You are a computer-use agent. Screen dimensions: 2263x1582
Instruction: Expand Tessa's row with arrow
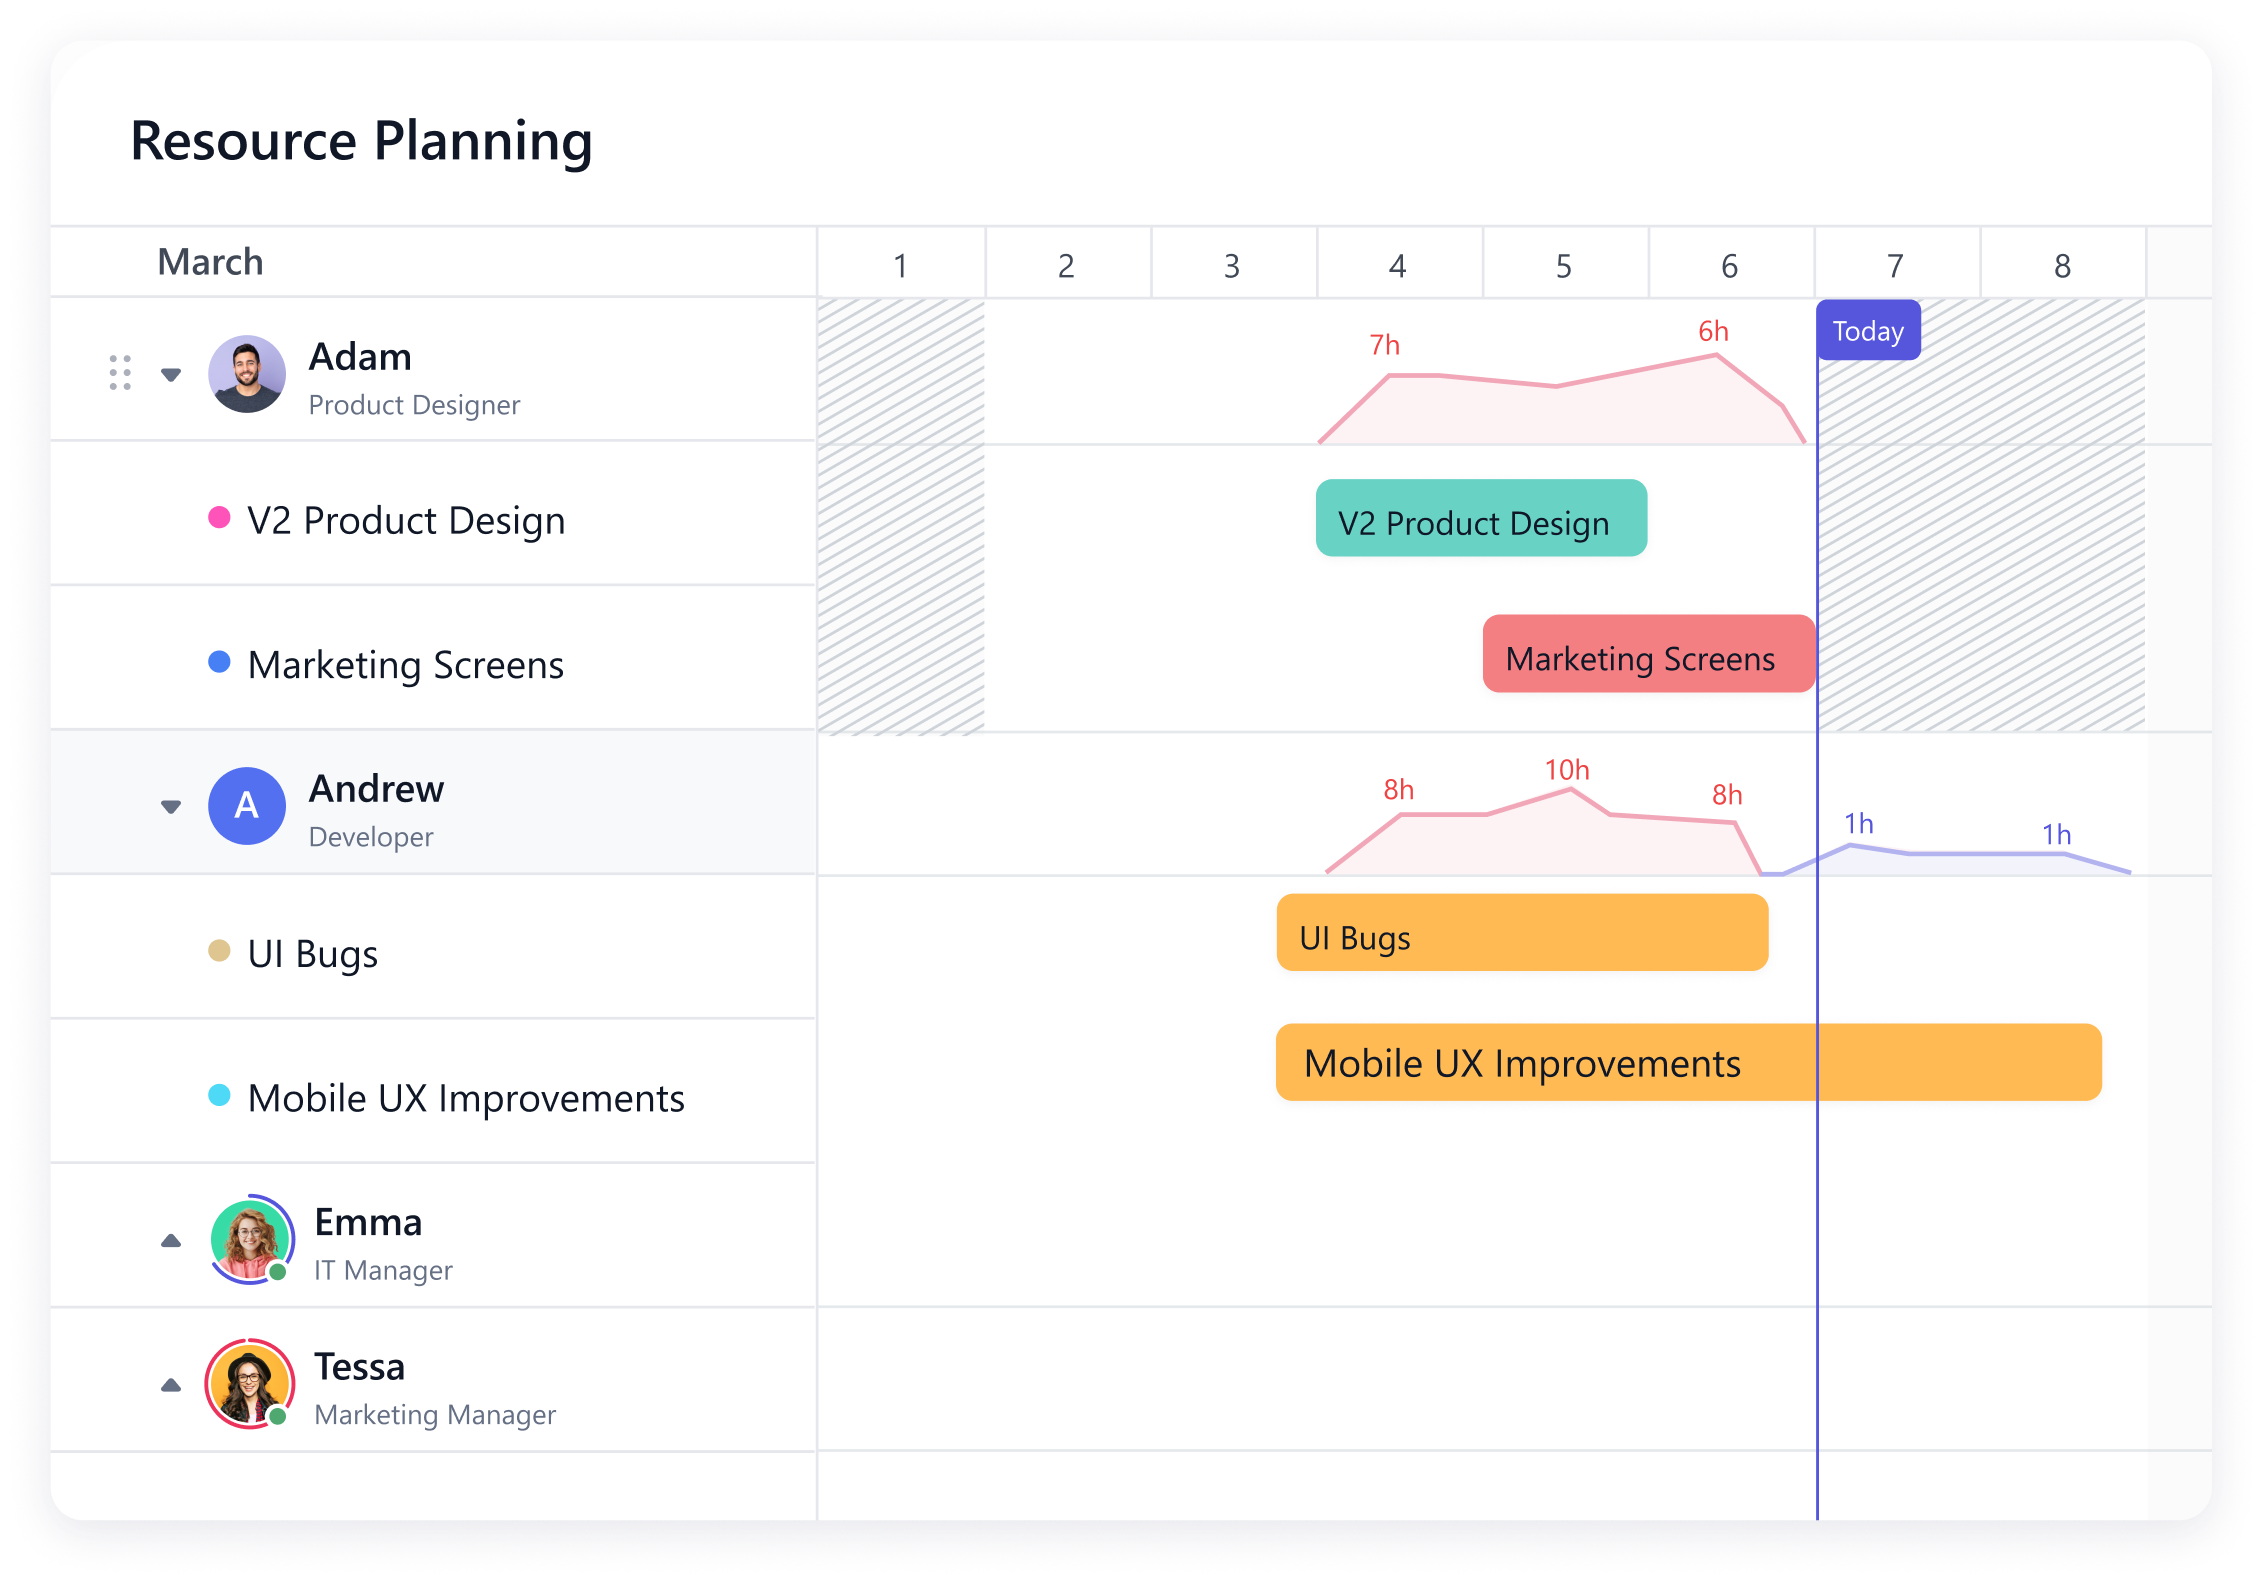171,1385
